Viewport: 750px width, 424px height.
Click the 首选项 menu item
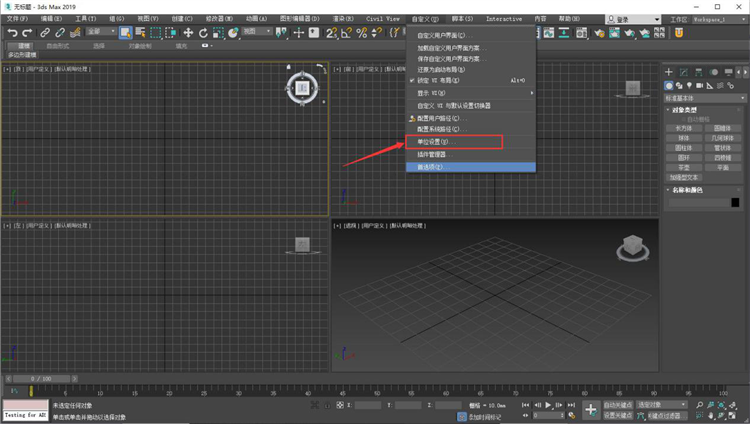[x=471, y=167]
